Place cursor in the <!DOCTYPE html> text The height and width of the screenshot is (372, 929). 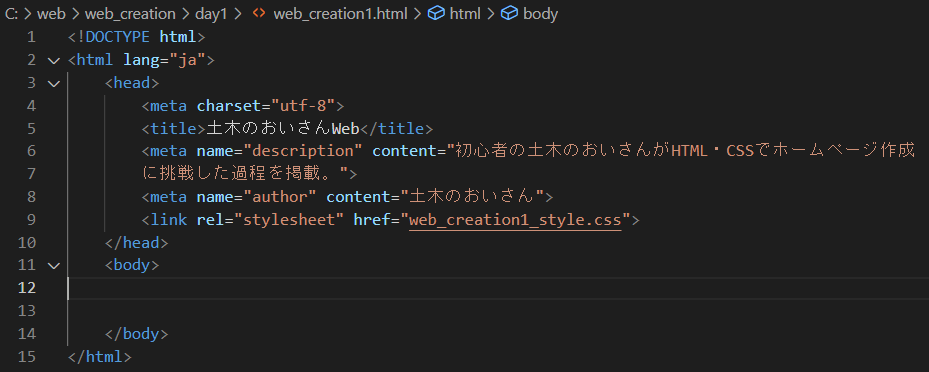(136, 37)
